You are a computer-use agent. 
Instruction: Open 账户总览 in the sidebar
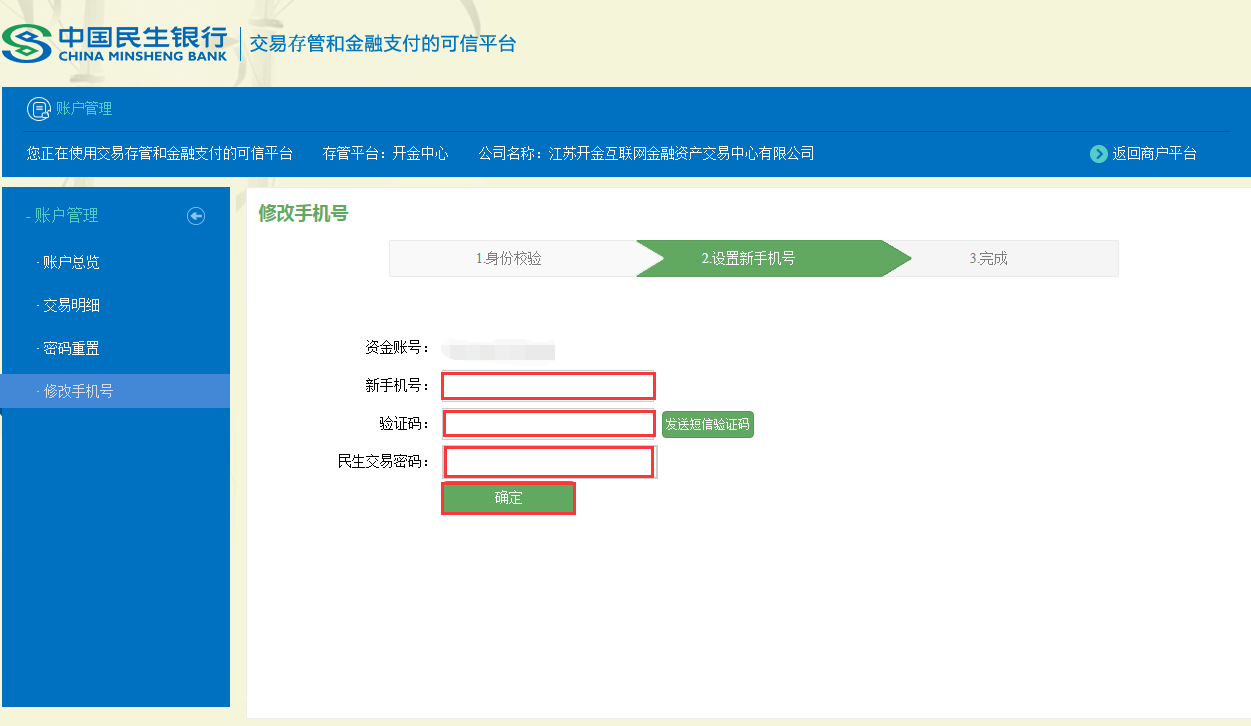pos(70,263)
